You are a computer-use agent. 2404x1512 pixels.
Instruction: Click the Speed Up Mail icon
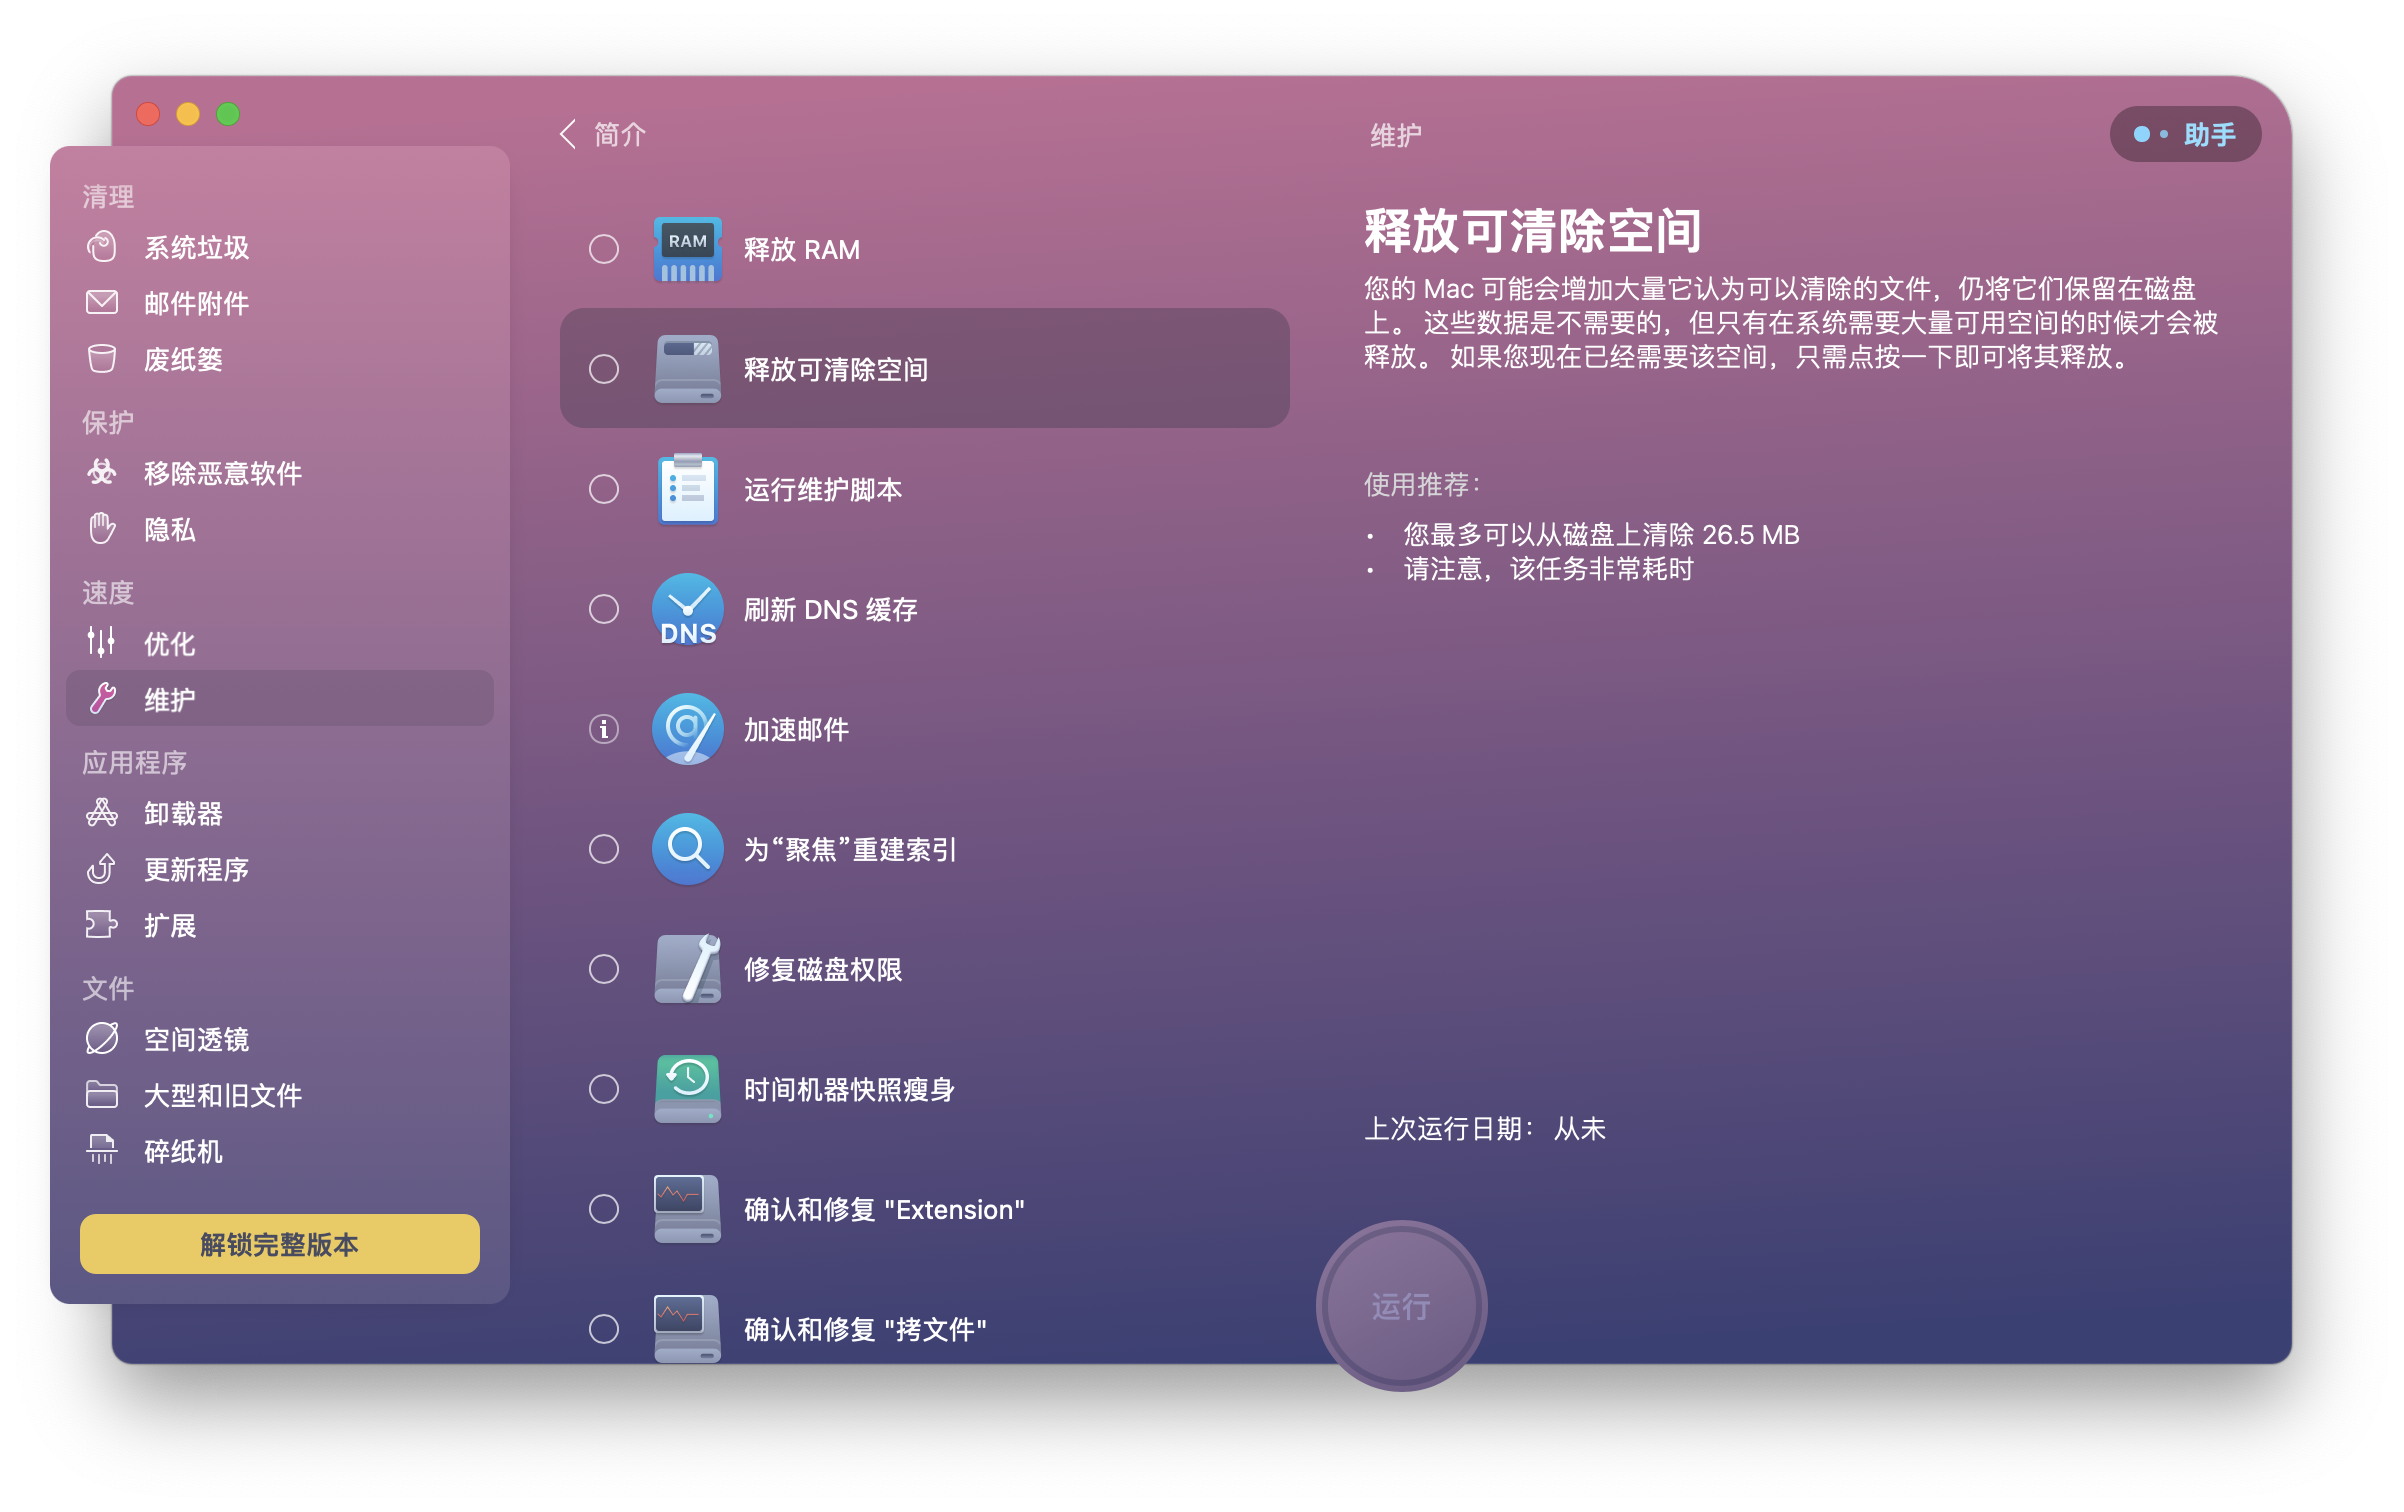[687, 729]
